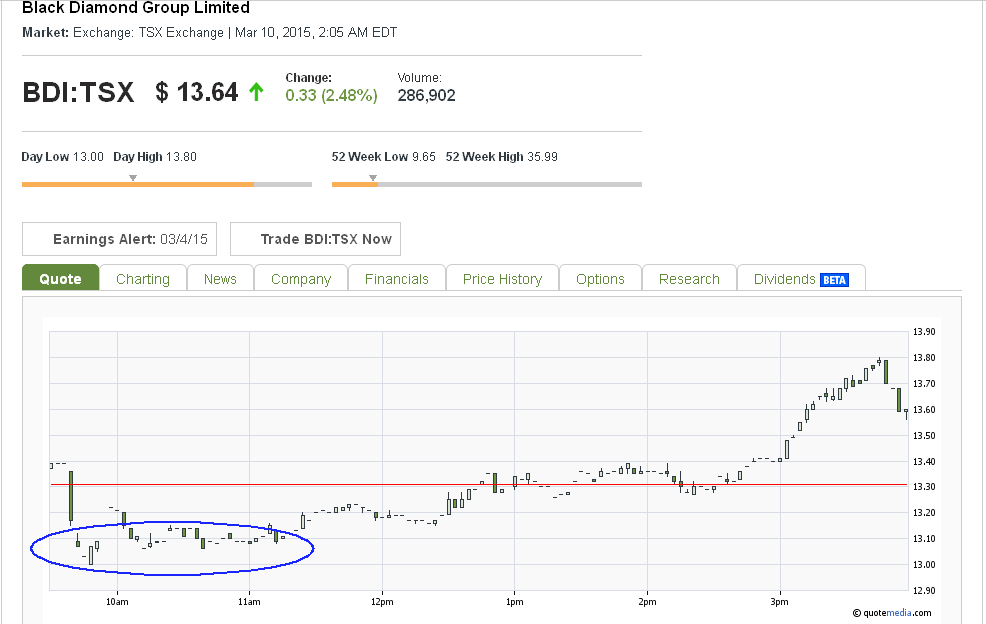Select the Quote tab
The image size is (986, 624).
coord(60,277)
